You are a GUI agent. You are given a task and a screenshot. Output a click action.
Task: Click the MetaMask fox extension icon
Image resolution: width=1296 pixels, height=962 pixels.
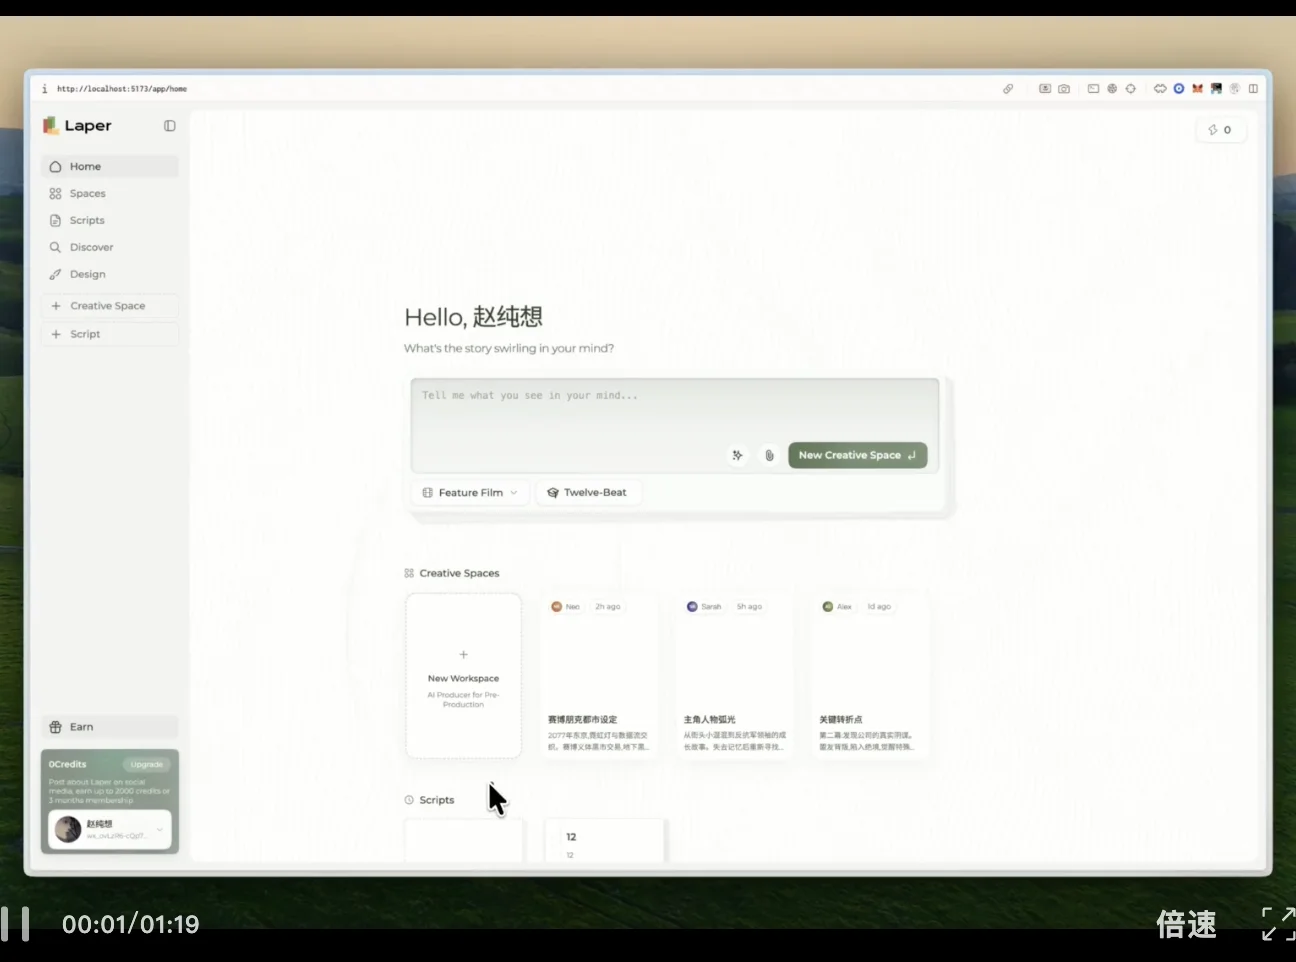tap(1197, 89)
